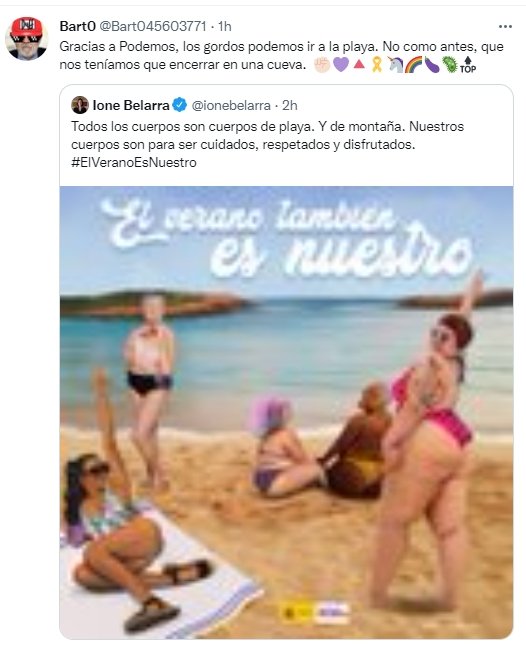526x645 pixels.
Task: Click the yellow ribbon emoji
Action: pos(377,65)
